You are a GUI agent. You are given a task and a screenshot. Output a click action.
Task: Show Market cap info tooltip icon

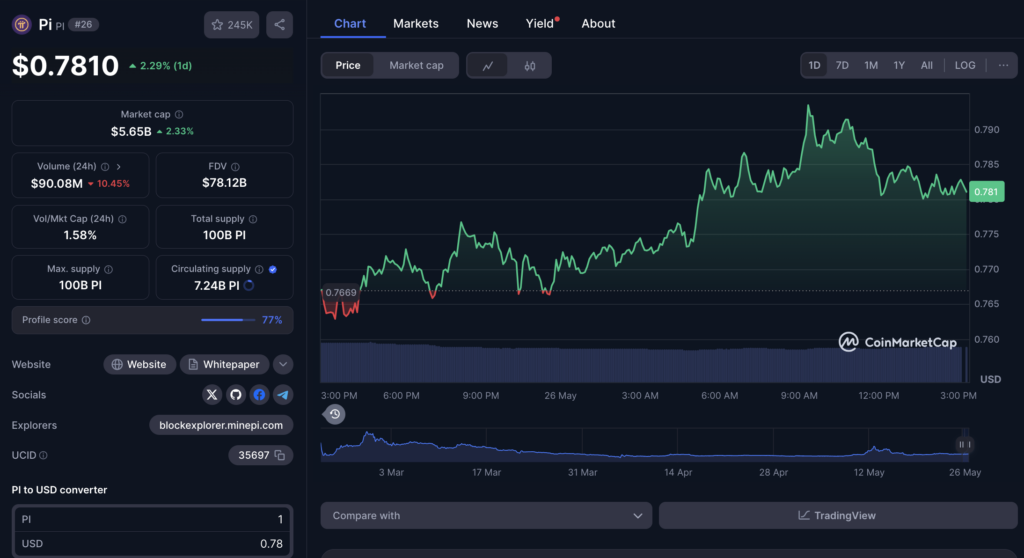click(179, 114)
